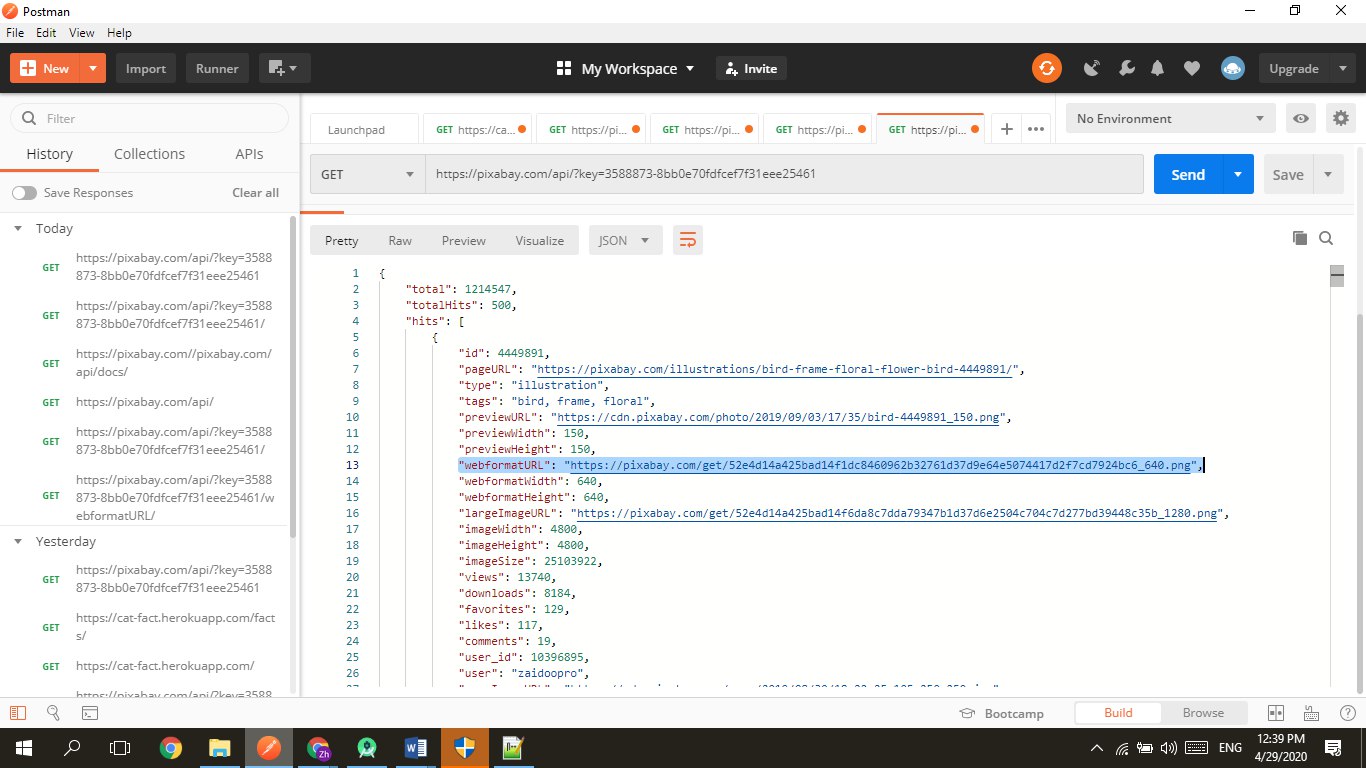1366x768 pixels.
Task: Open the tab options three-dots icon
Action: [x=1036, y=129]
